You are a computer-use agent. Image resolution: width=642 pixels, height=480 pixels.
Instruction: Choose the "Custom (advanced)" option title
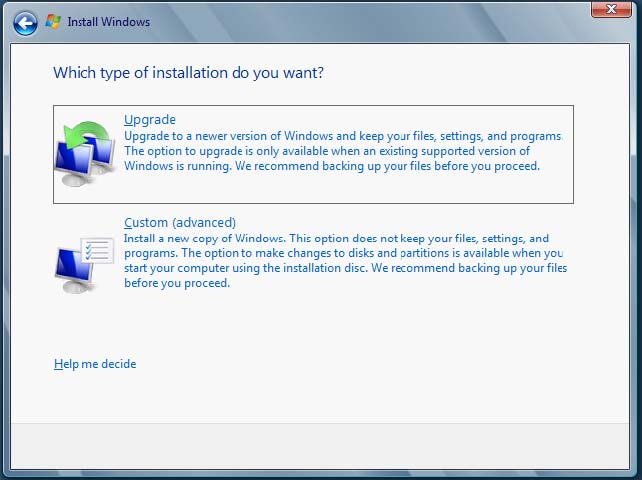coord(179,222)
